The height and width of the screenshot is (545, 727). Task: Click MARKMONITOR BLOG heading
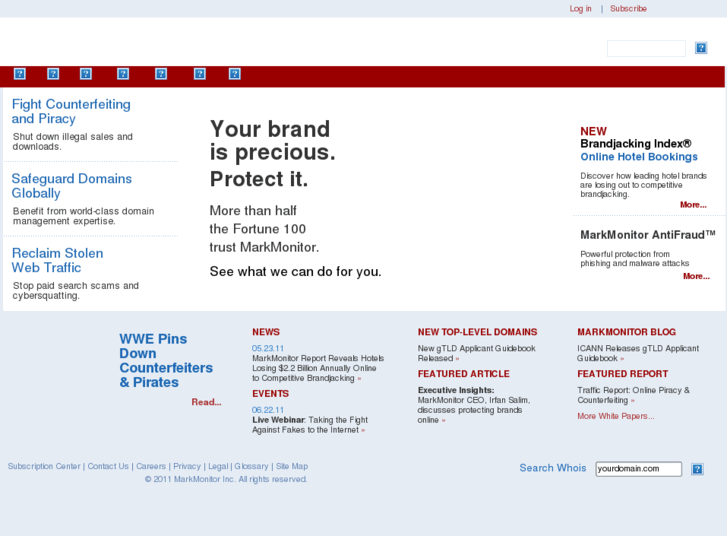tap(626, 332)
